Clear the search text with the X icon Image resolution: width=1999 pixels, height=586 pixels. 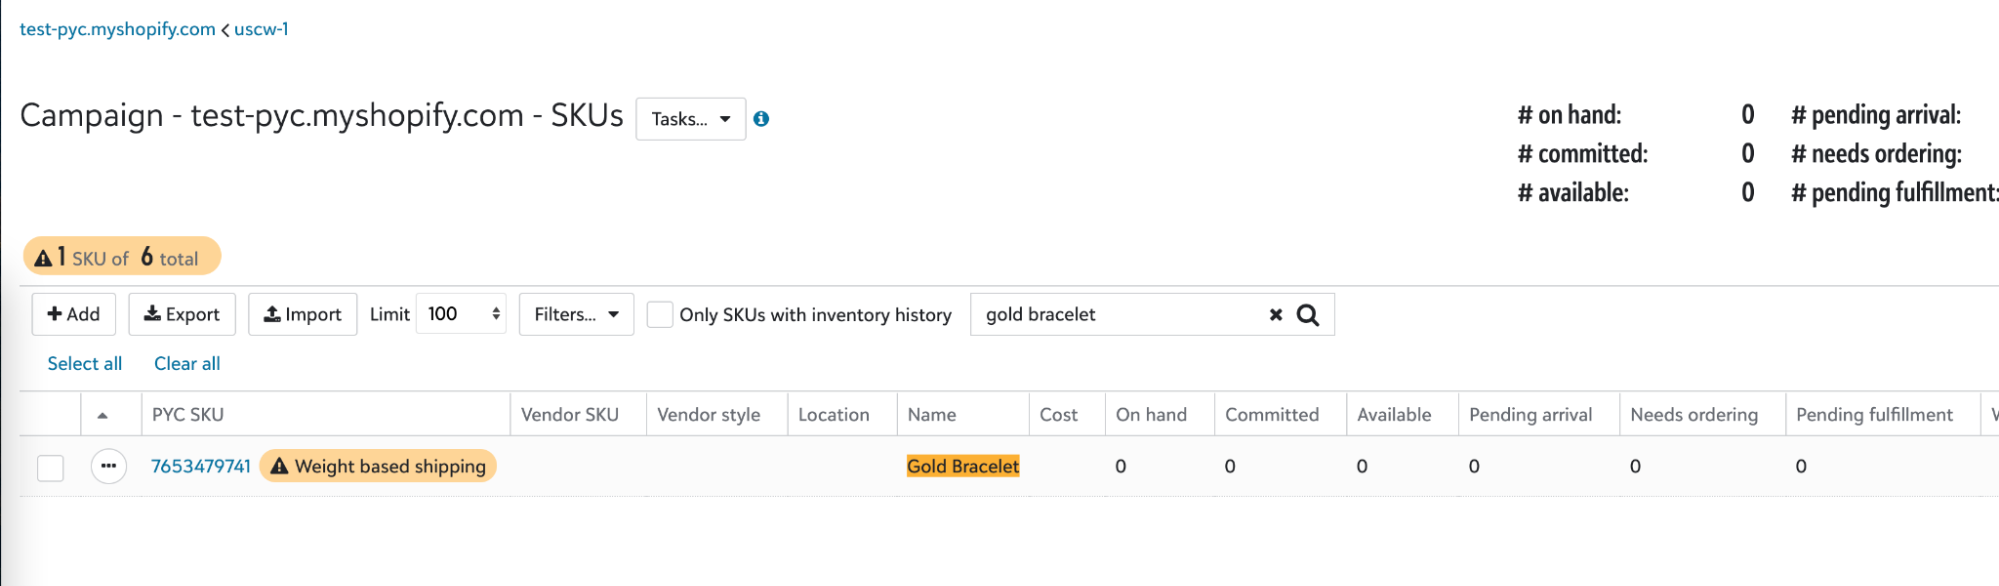1275,315
